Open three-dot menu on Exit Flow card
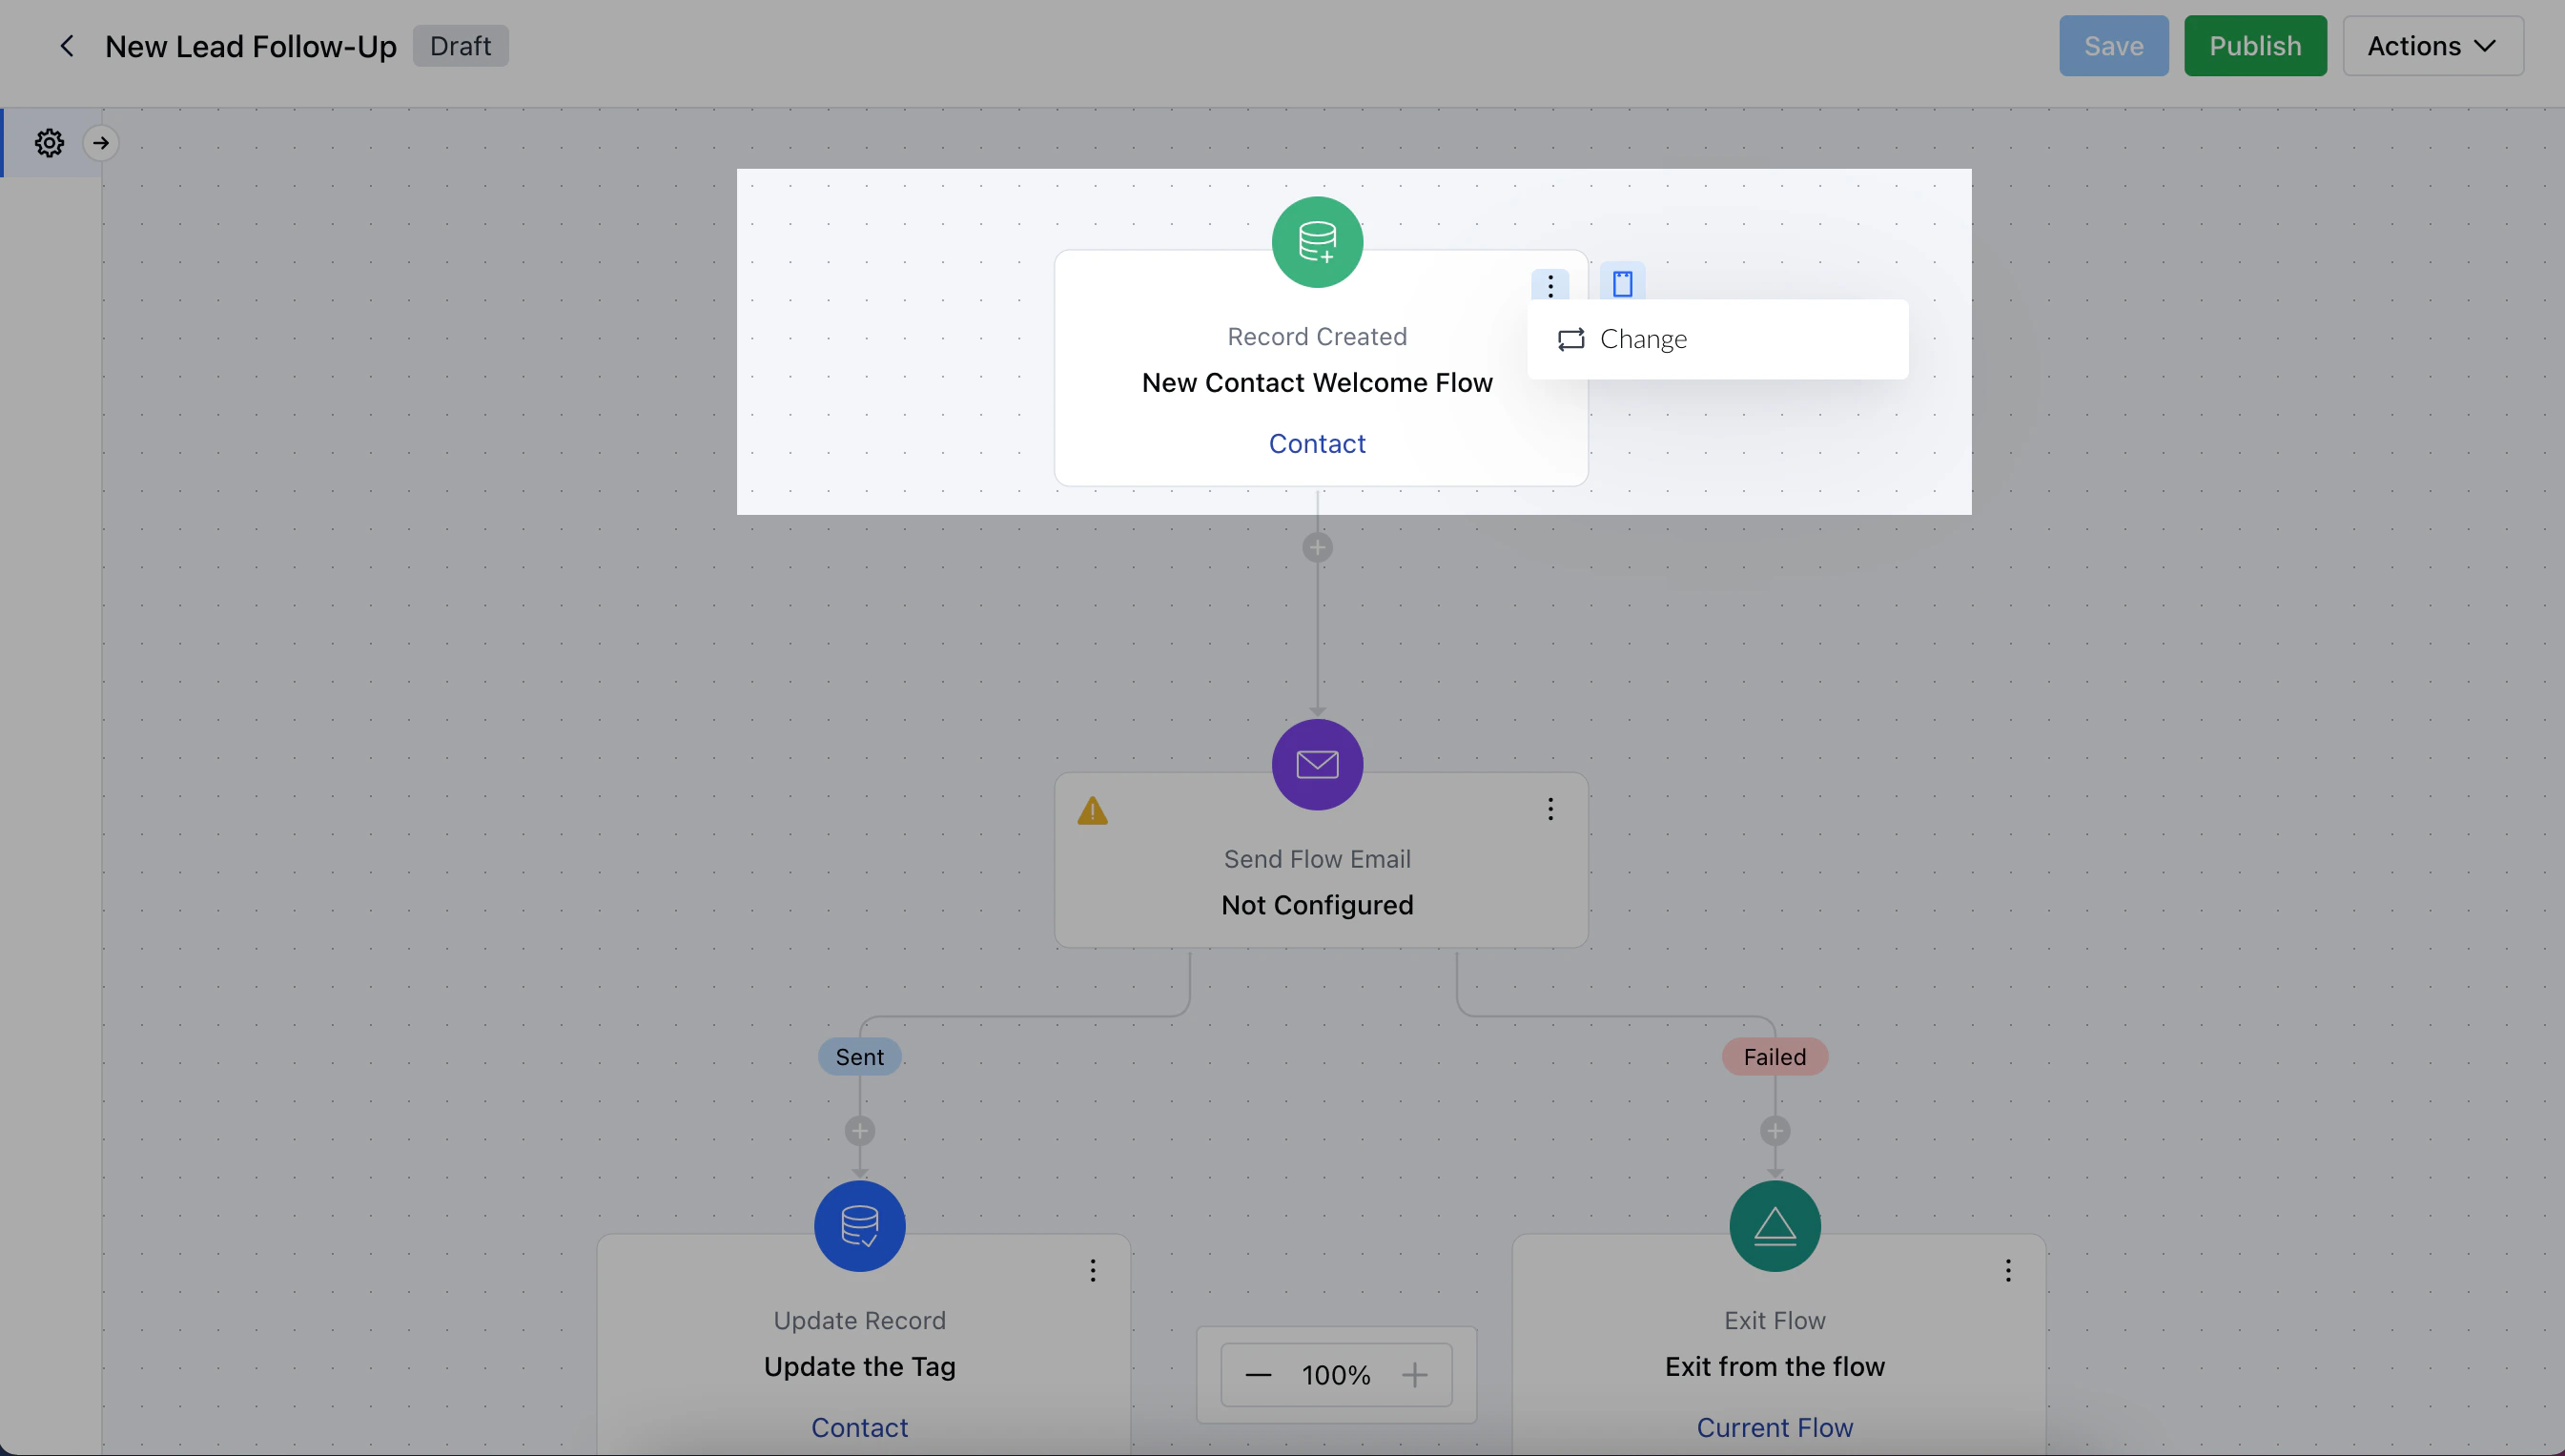2565x1456 pixels. tap(2007, 1270)
